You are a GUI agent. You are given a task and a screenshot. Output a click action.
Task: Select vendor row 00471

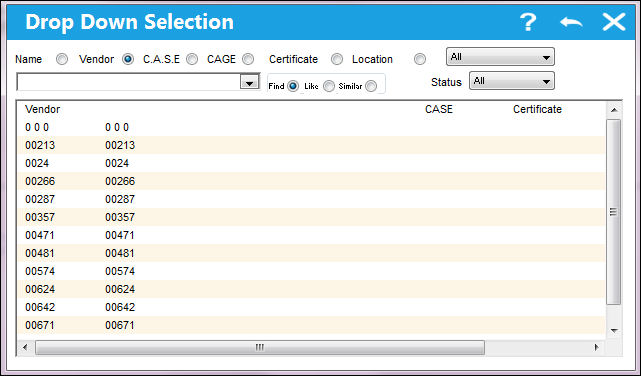pyautogui.click(x=311, y=235)
